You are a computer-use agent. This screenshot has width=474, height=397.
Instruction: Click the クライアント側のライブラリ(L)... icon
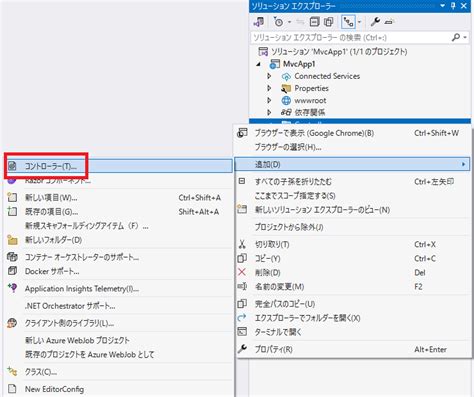(12, 323)
